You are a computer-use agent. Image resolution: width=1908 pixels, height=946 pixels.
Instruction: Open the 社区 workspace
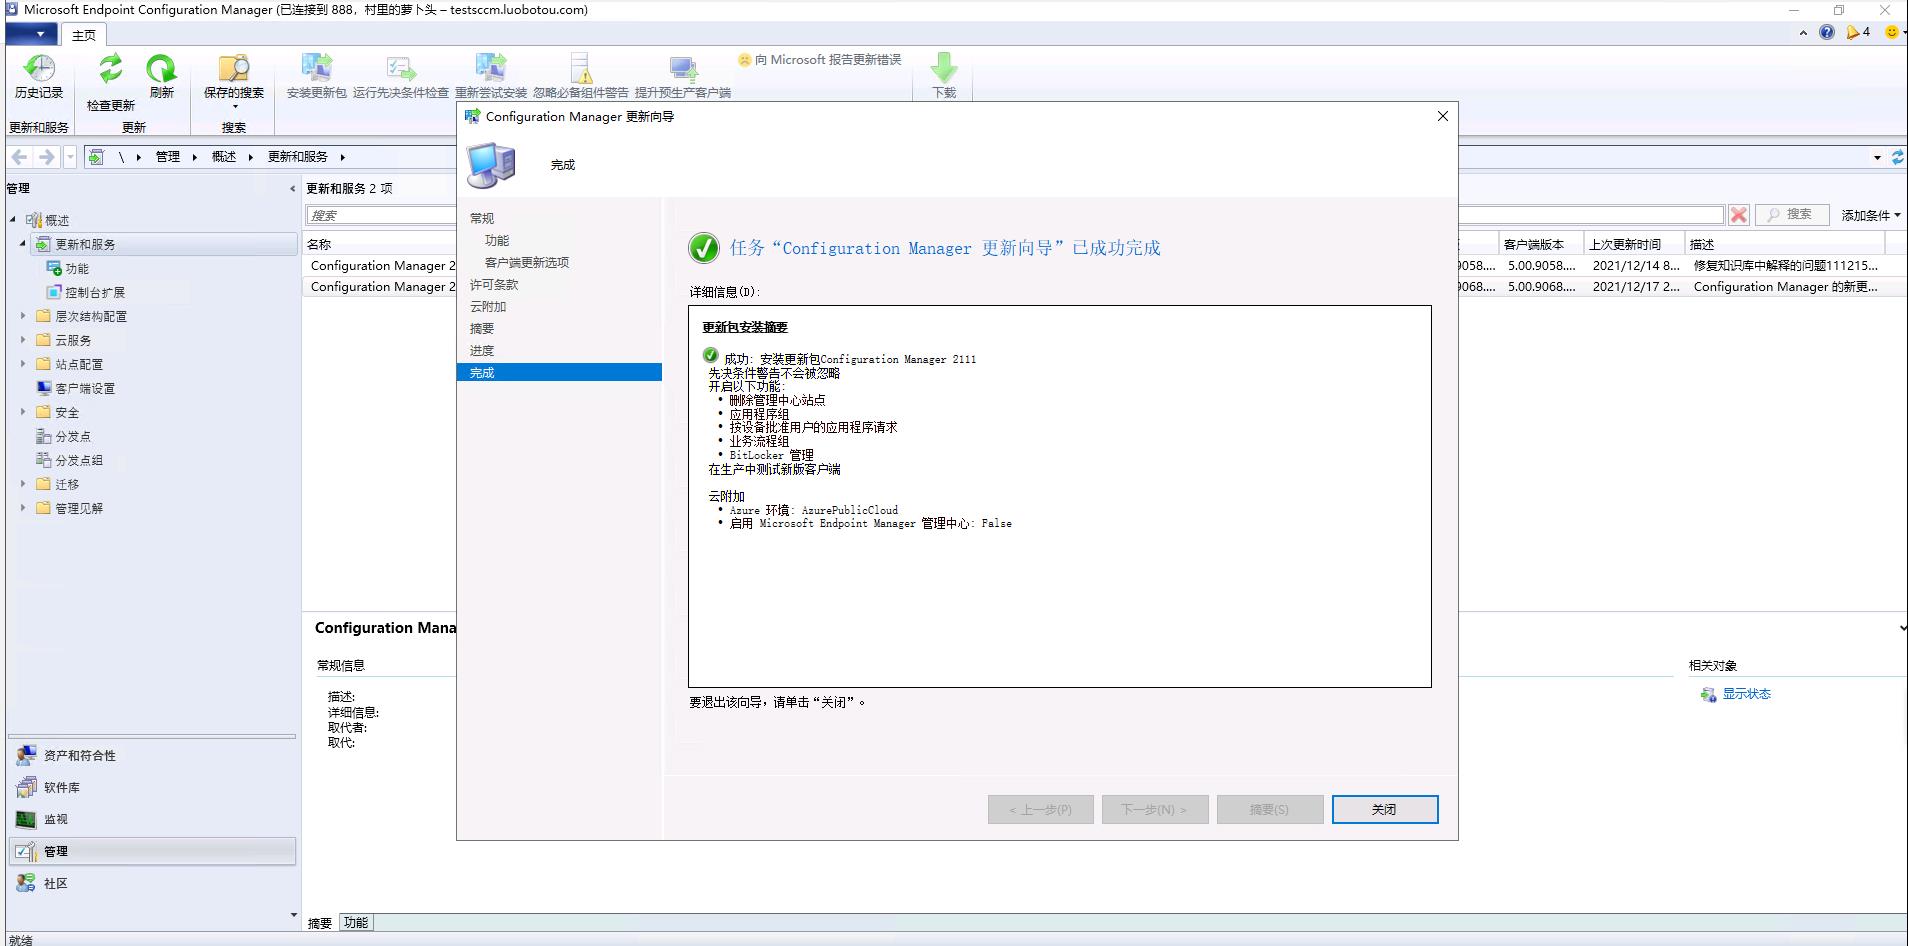152,883
